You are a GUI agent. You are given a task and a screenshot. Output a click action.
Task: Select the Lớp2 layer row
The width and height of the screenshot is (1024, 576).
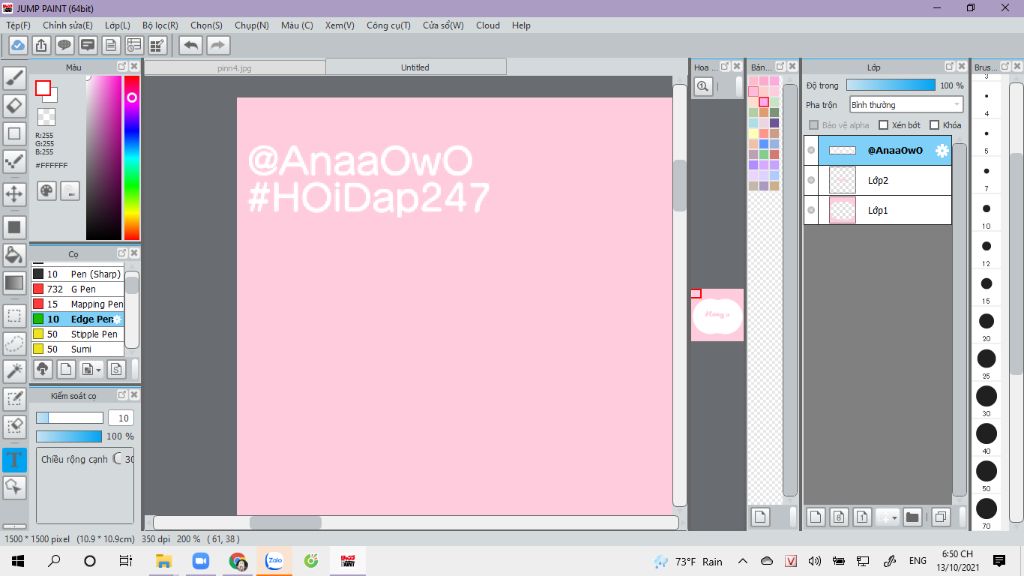click(x=878, y=180)
